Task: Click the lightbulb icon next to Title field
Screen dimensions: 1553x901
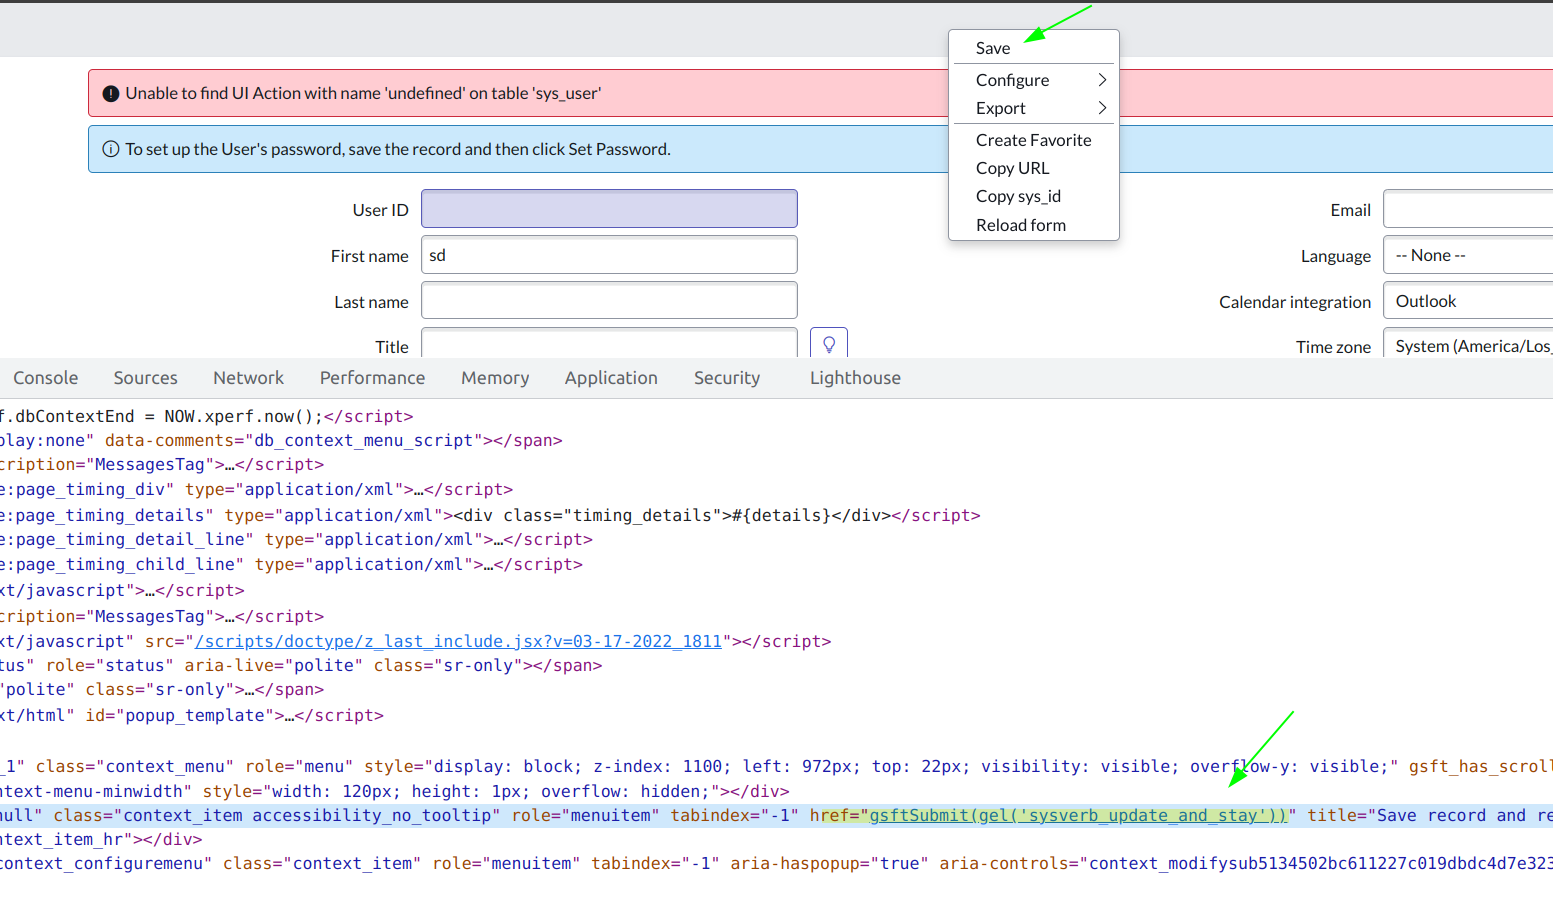Action: pyautogui.click(x=828, y=343)
